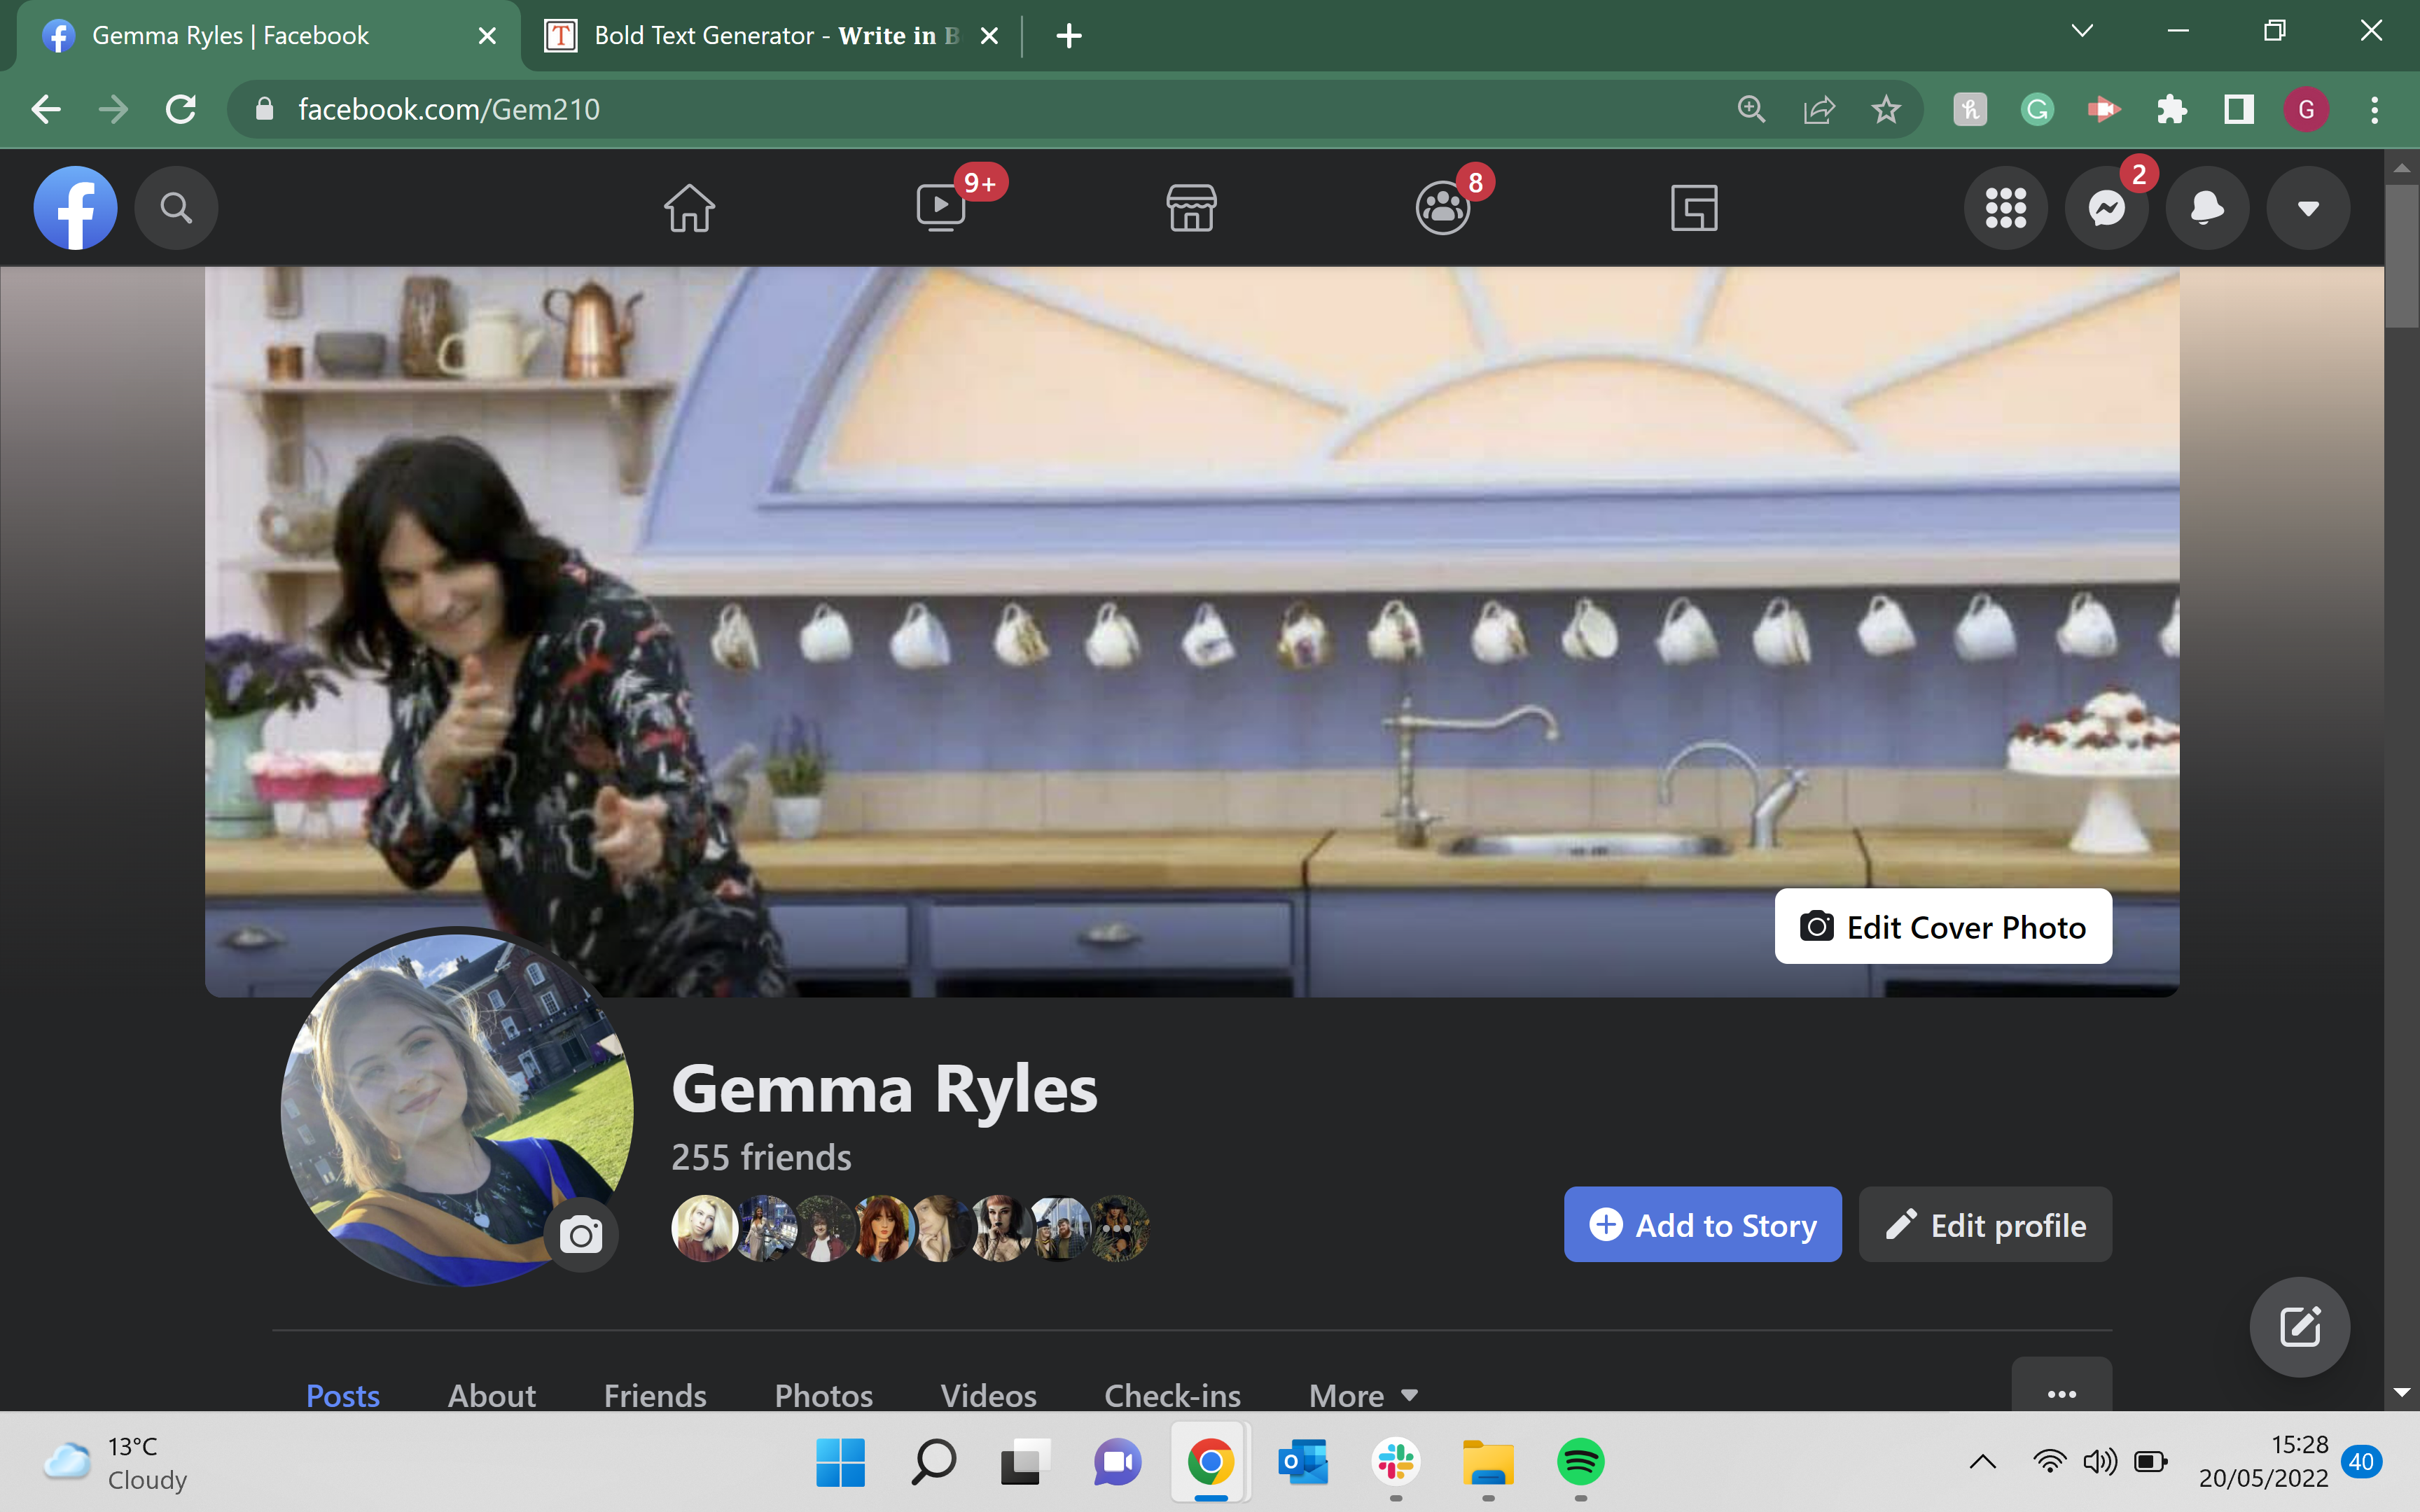Toggle the browser side panel

[x=2239, y=109]
